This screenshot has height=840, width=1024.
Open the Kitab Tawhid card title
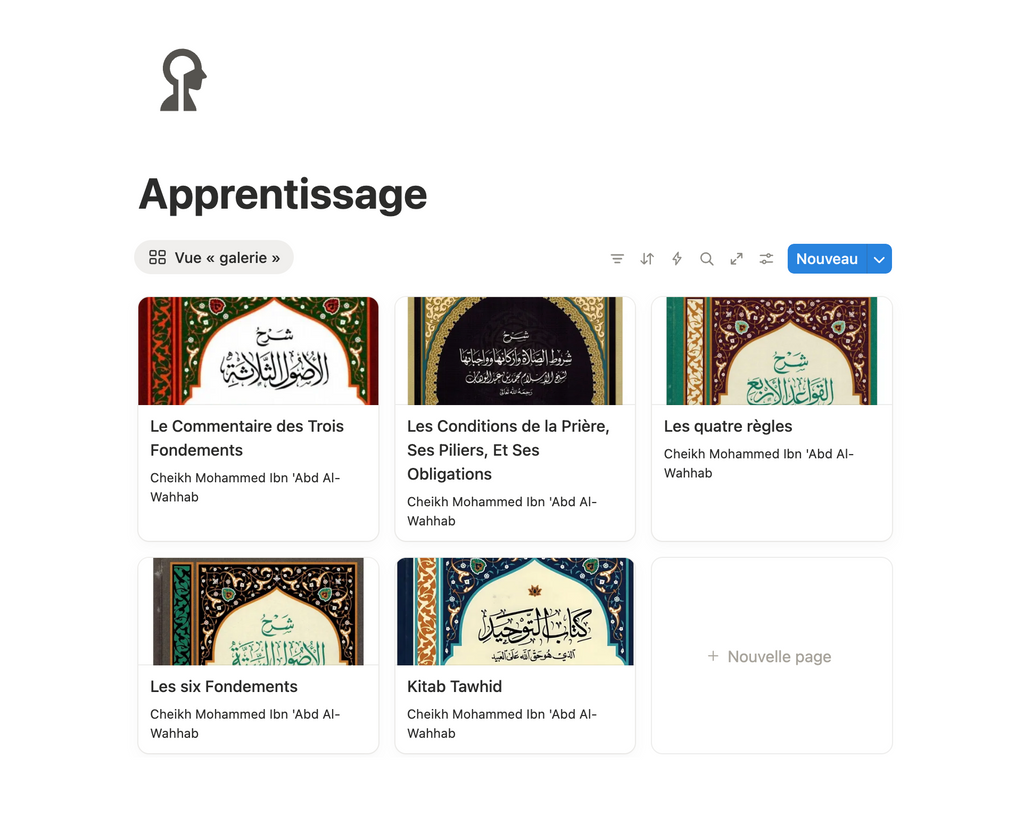[455, 687]
